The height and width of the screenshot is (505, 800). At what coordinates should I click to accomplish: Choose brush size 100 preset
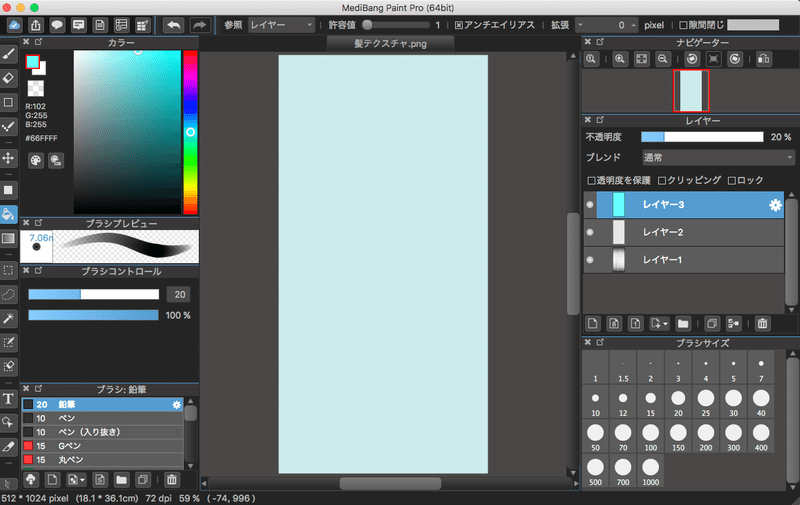pyautogui.click(x=651, y=437)
